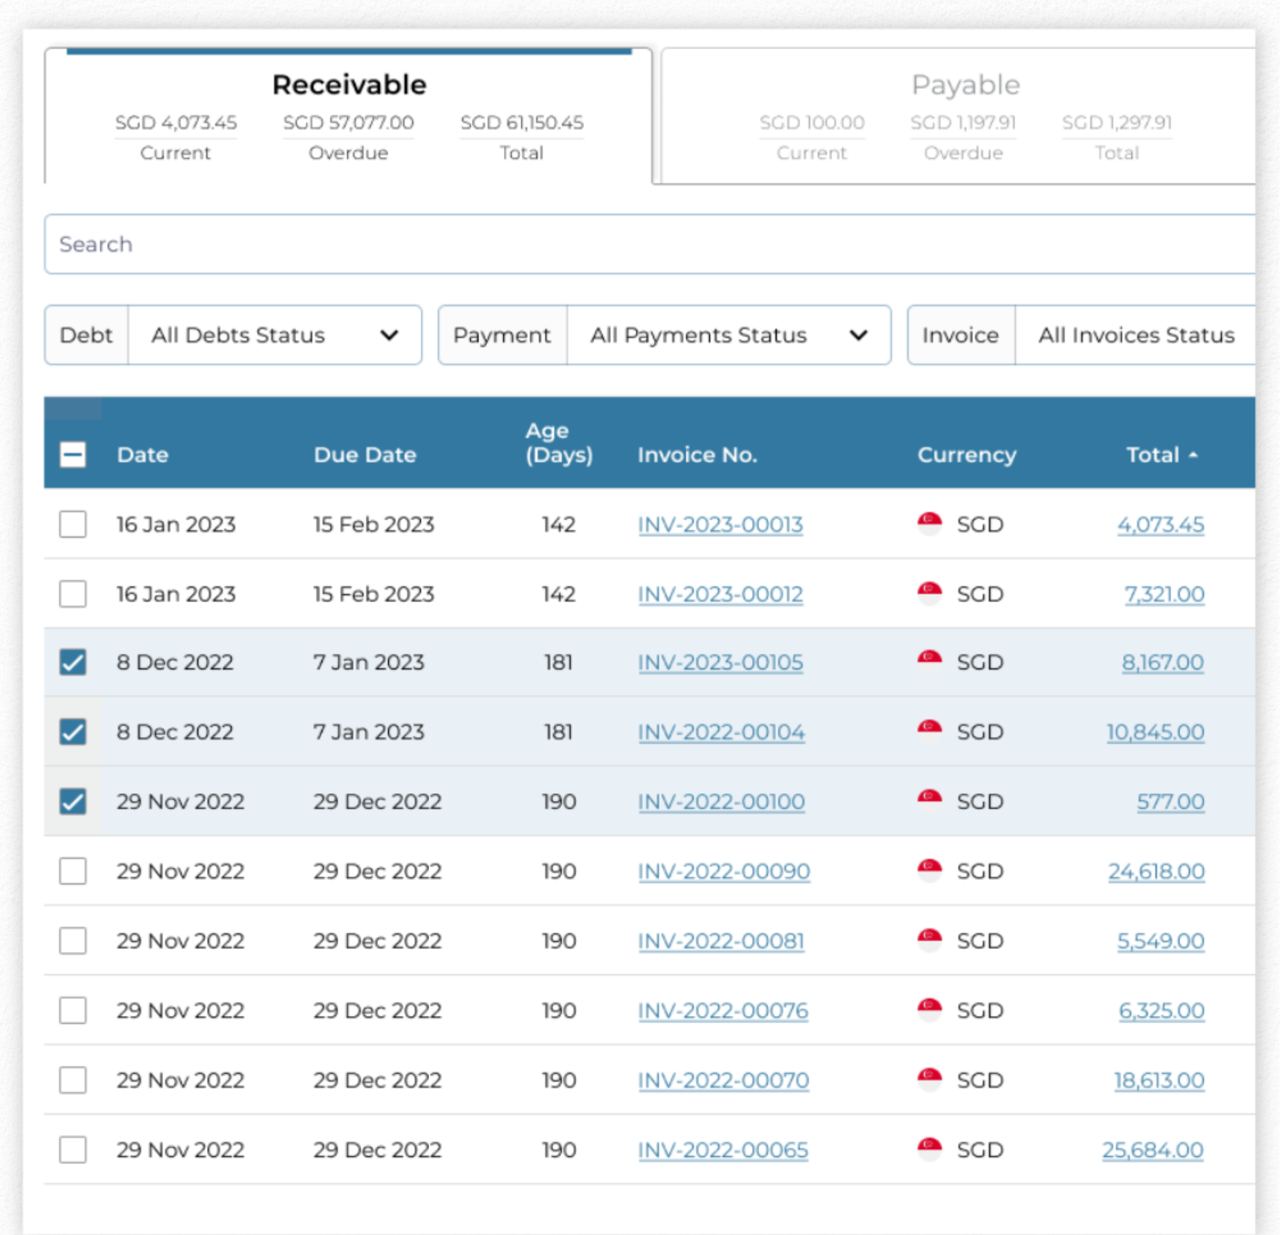Screen dimensions: 1280x1235
Task: Click the 7 Jan 2023 due date of INV-2023-00105
Action: coord(368,662)
